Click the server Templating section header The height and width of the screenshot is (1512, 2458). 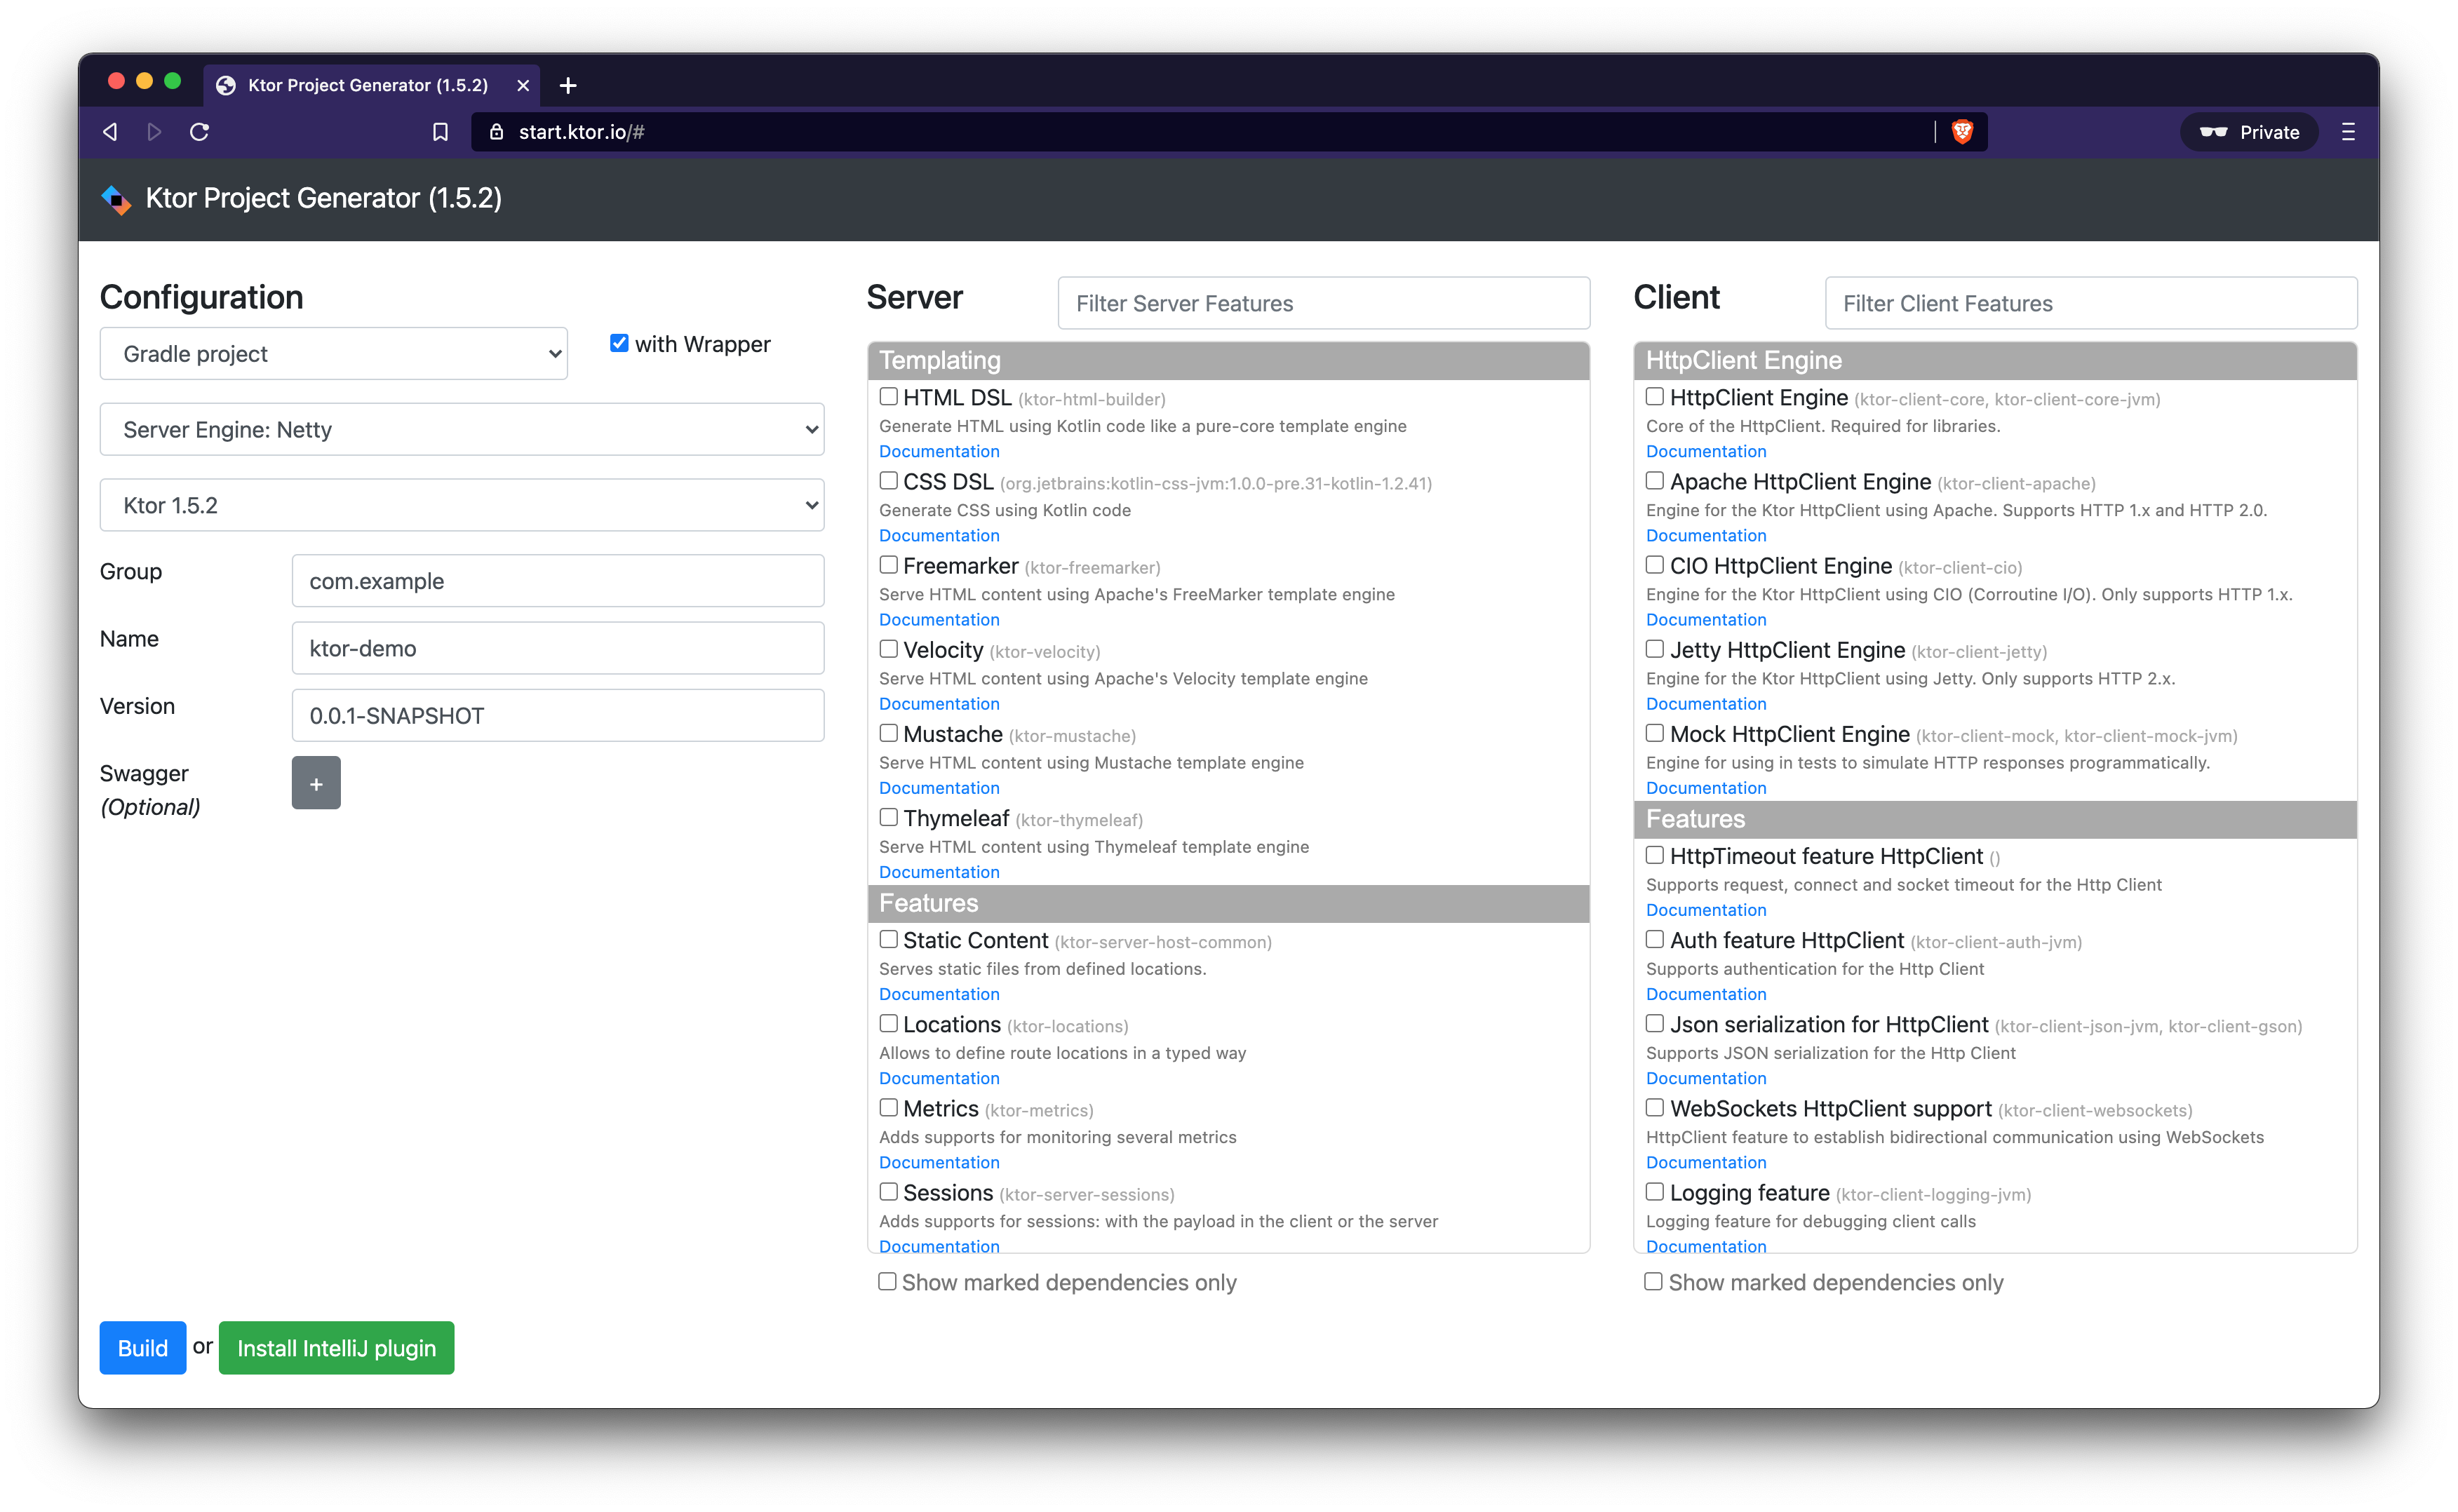point(1229,361)
